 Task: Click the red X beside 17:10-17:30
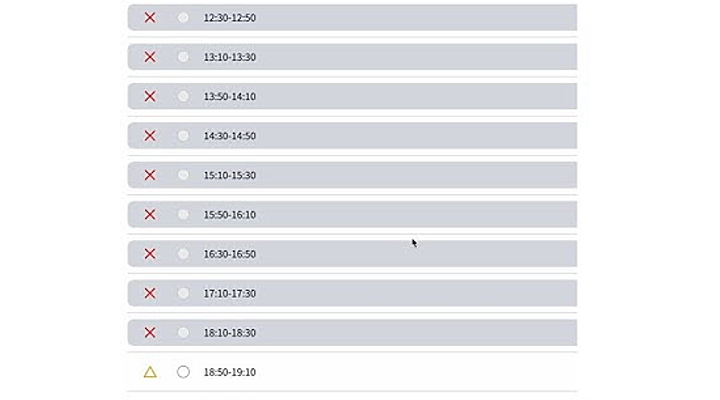point(150,293)
